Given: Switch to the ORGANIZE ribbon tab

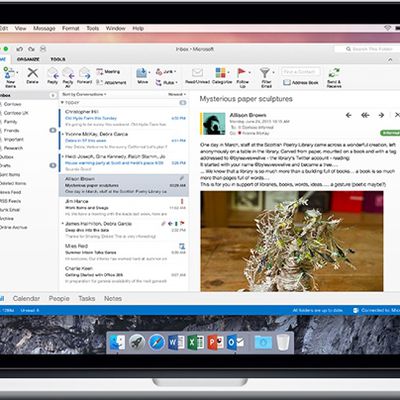Looking at the screenshot, I should pyautogui.click(x=28, y=59).
